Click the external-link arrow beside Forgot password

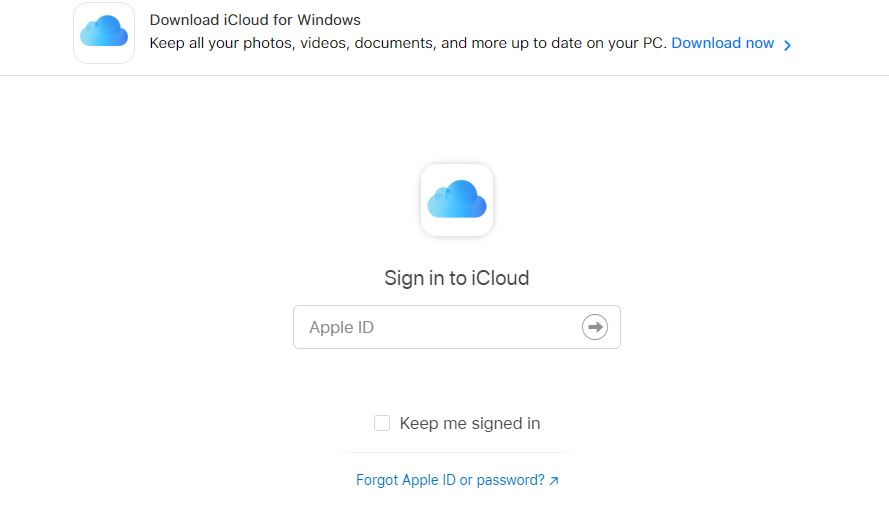coord(554,481)
